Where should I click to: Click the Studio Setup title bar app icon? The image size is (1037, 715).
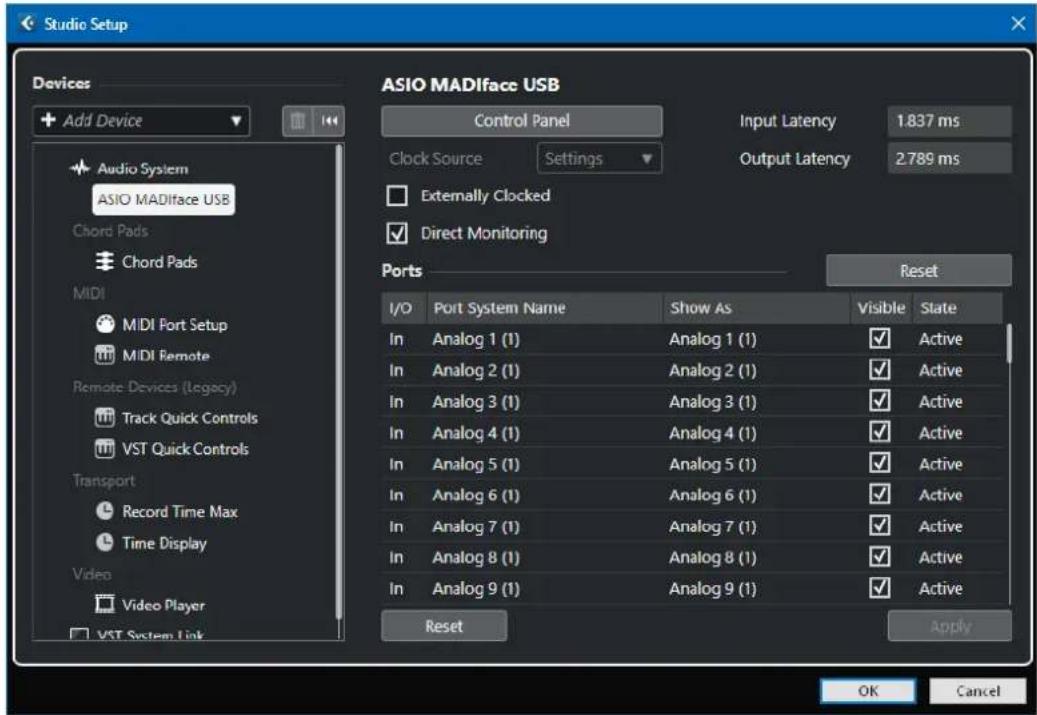[x=27, y=24]
